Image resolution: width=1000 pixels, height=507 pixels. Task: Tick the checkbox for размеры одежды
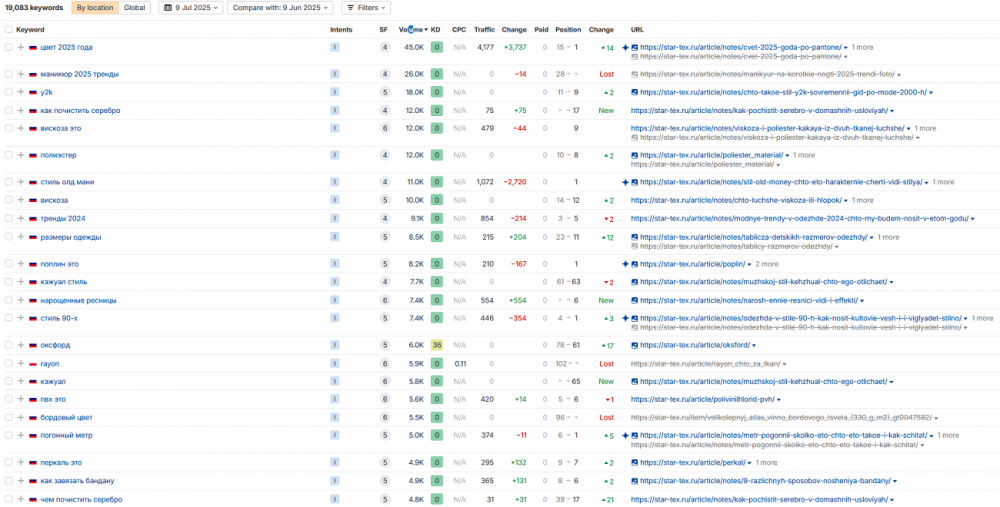(8, 237)
